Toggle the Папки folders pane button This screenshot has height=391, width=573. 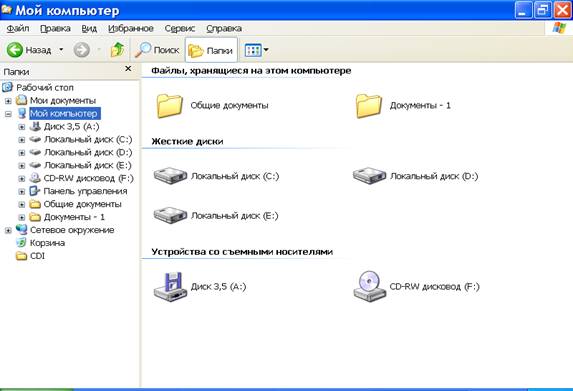coord(211,50)
